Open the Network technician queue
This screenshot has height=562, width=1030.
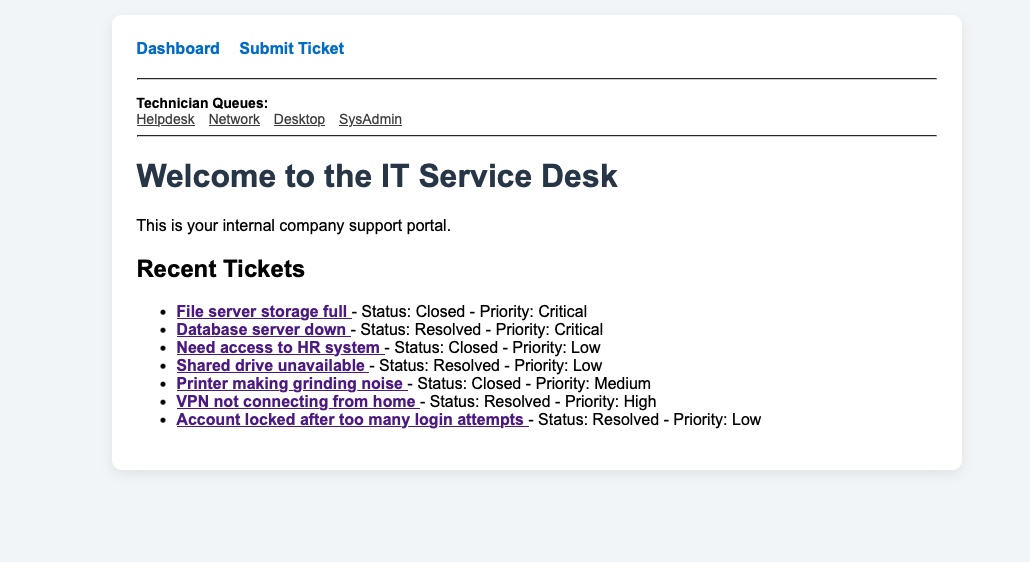coord(234,120)
